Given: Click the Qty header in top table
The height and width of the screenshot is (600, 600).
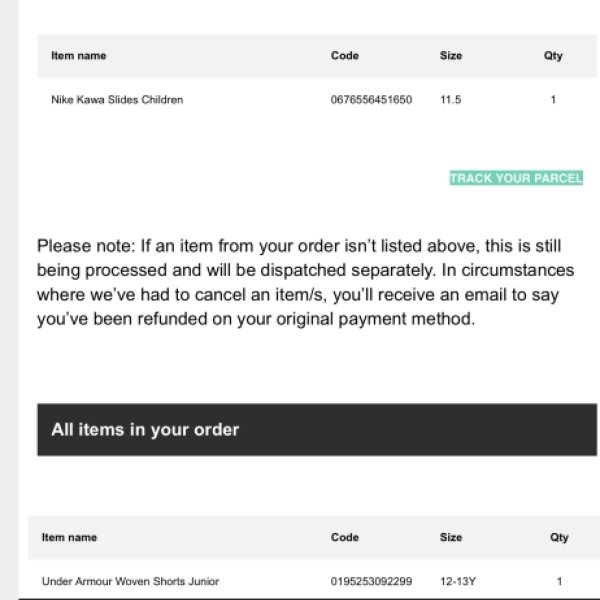Looking at the screenshot, I should (553, 56).
